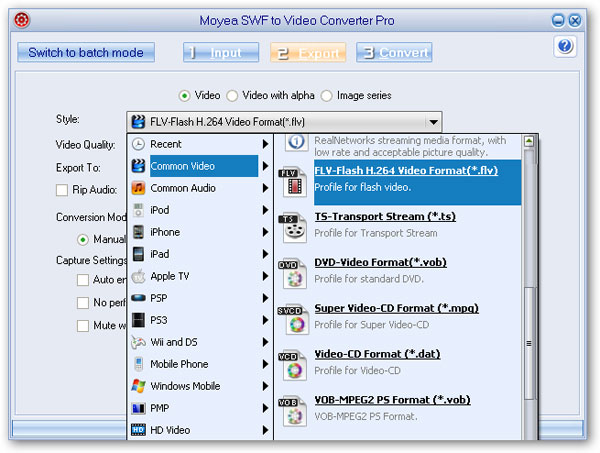Tick the Mute capture checkbox

83,326
